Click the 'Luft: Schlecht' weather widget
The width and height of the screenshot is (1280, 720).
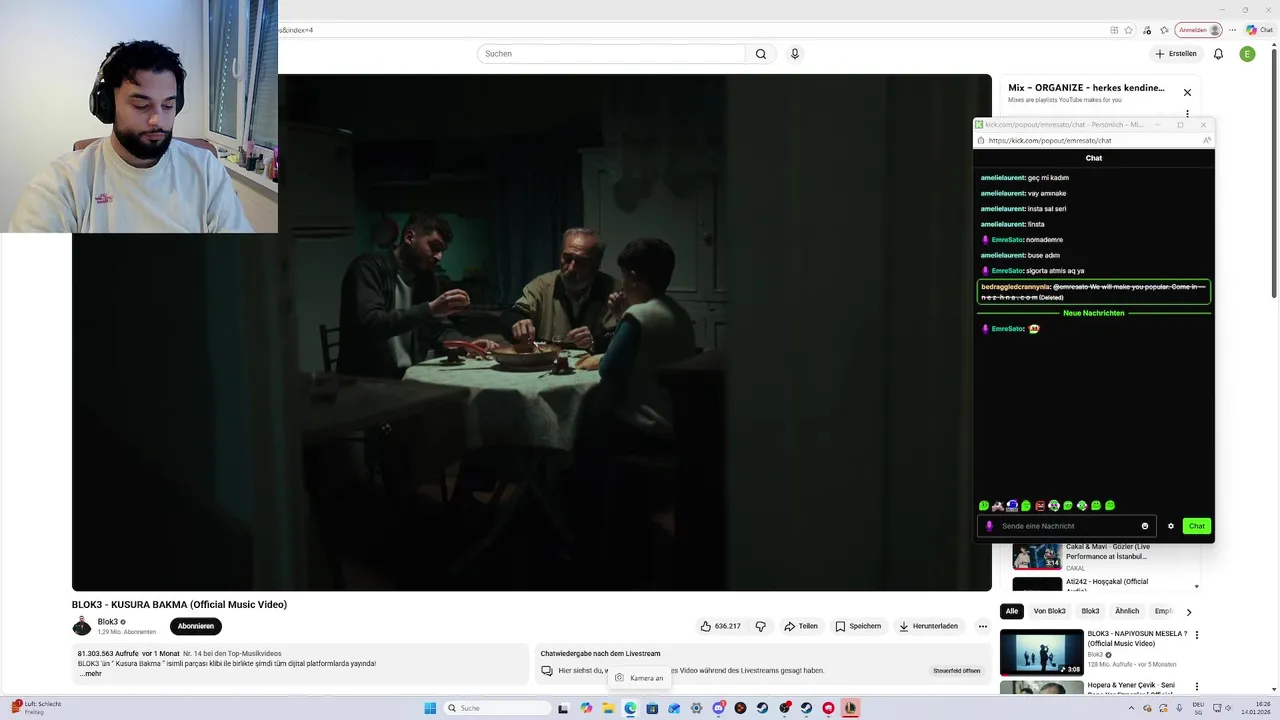coord(38,708)
